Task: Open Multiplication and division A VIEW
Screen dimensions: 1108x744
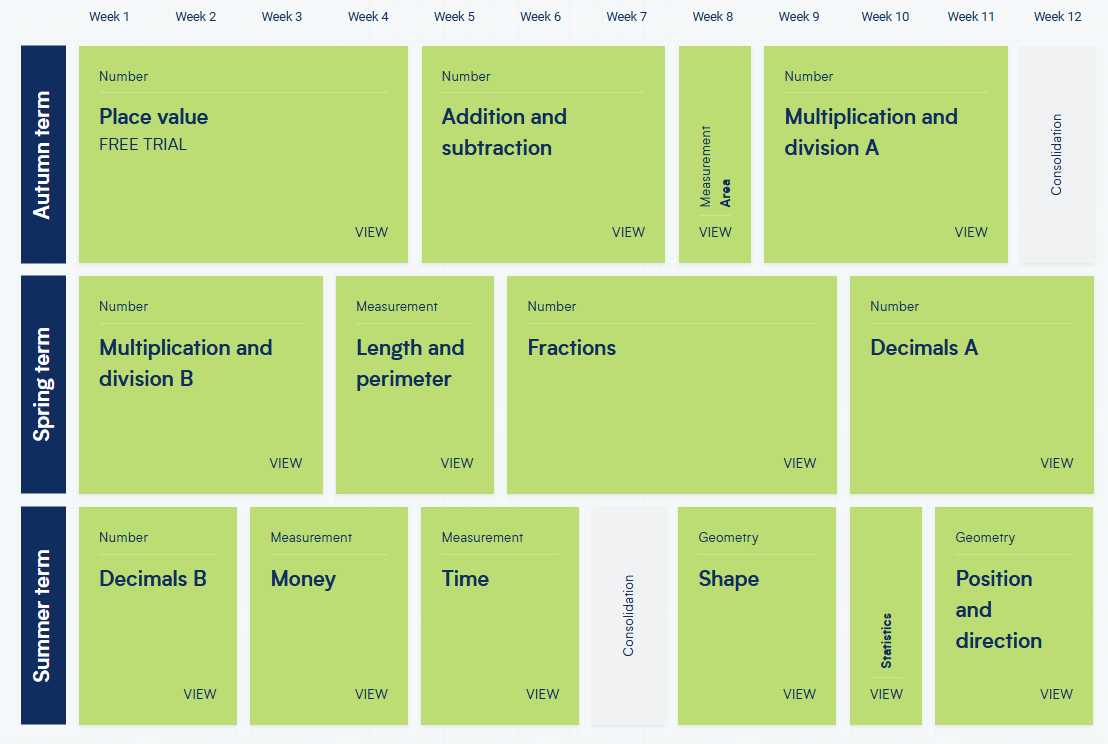Action: [x=971, y=232]
